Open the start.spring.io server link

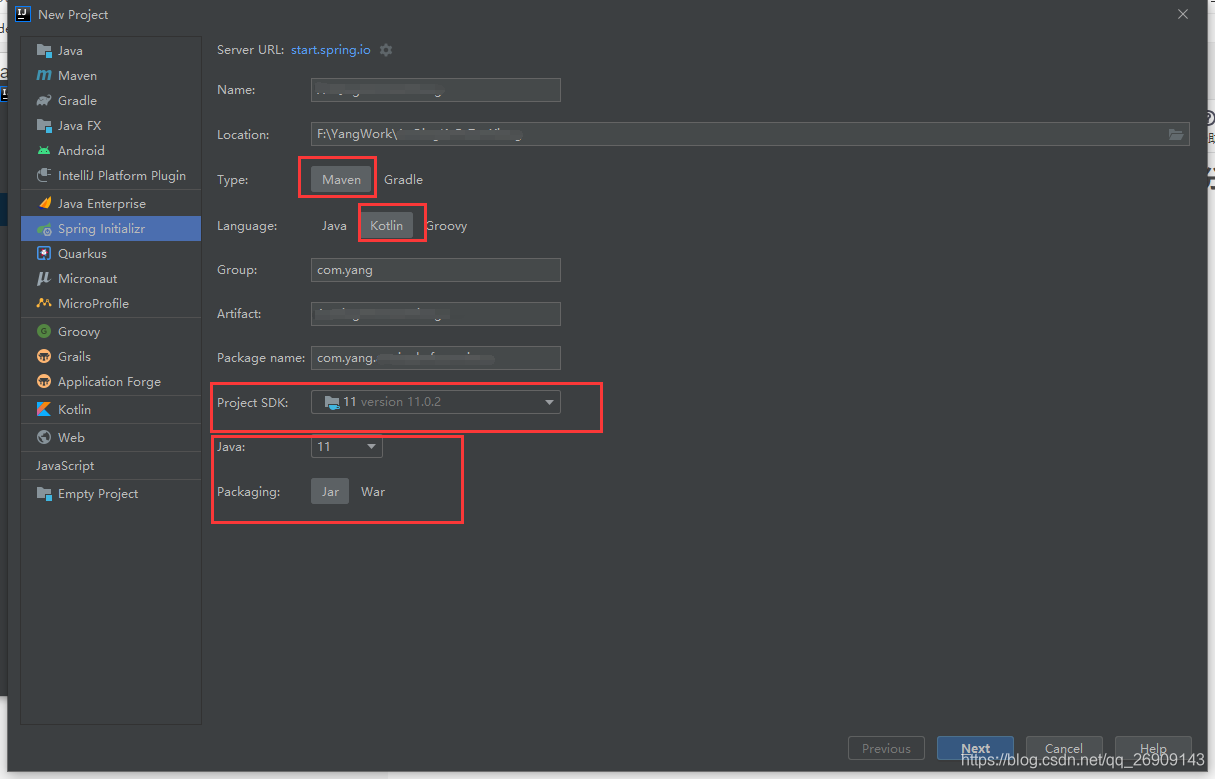[331, 50]
